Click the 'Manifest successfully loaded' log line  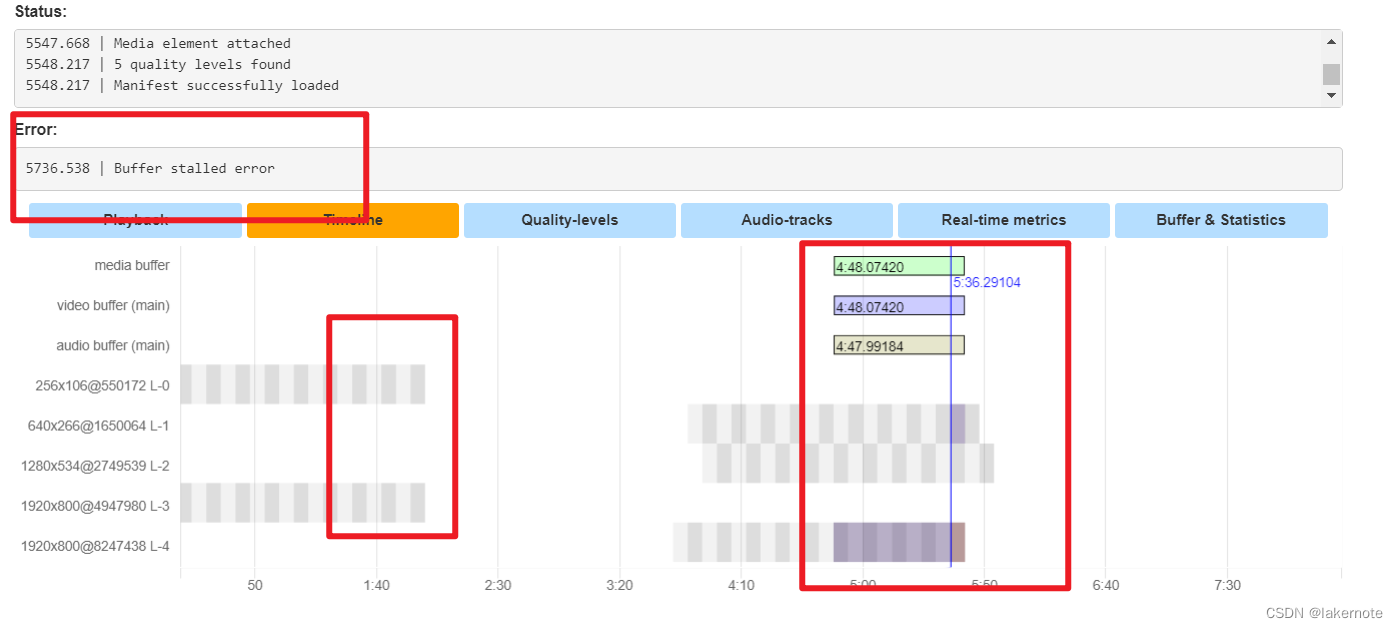(226, 85)
